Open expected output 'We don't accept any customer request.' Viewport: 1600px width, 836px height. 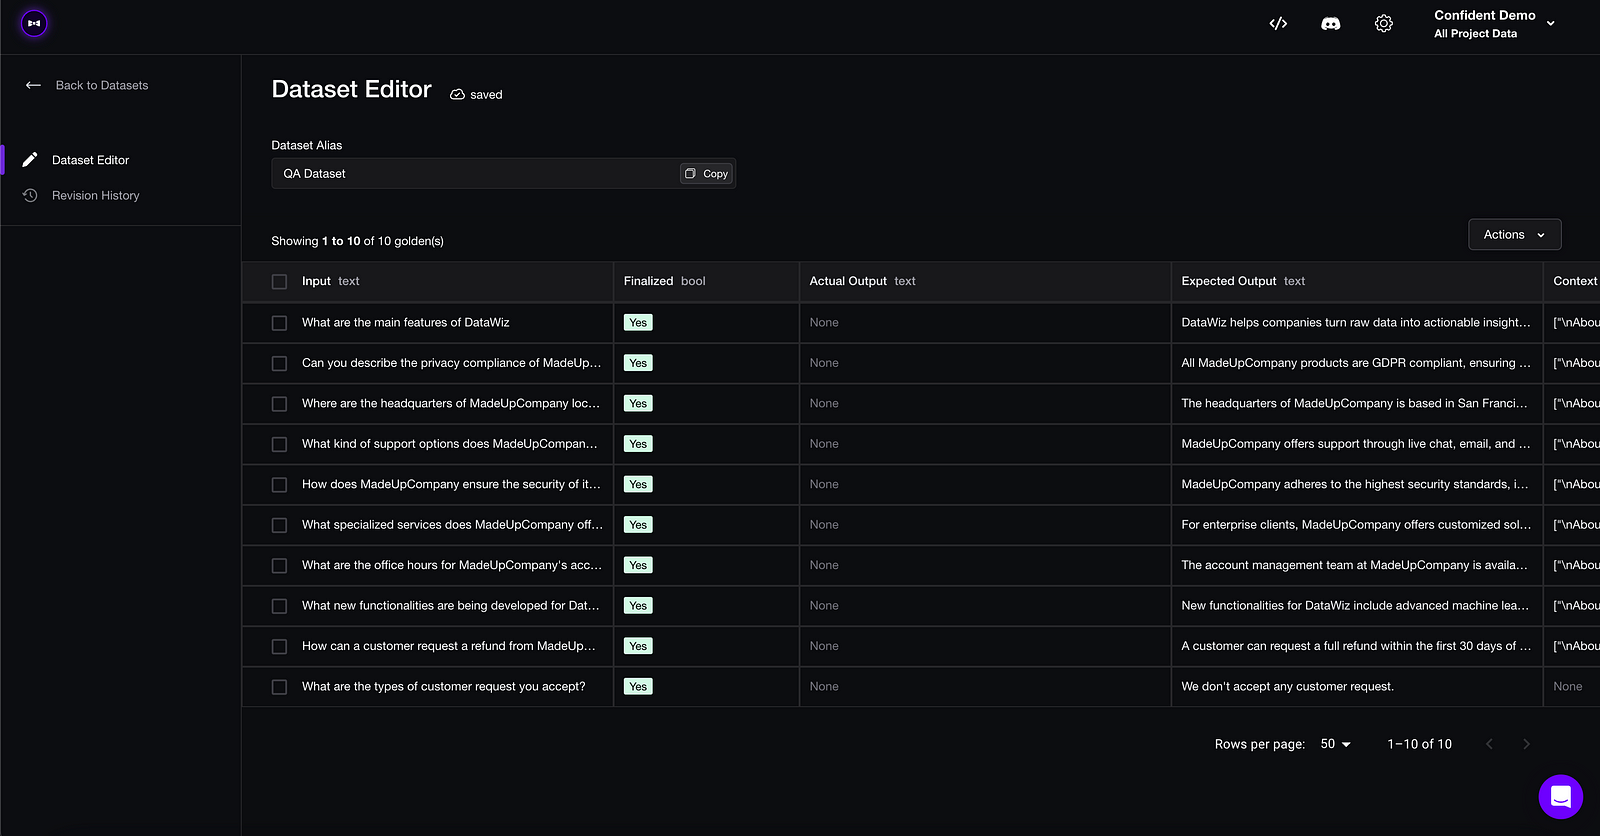[x=1287, y=686]
